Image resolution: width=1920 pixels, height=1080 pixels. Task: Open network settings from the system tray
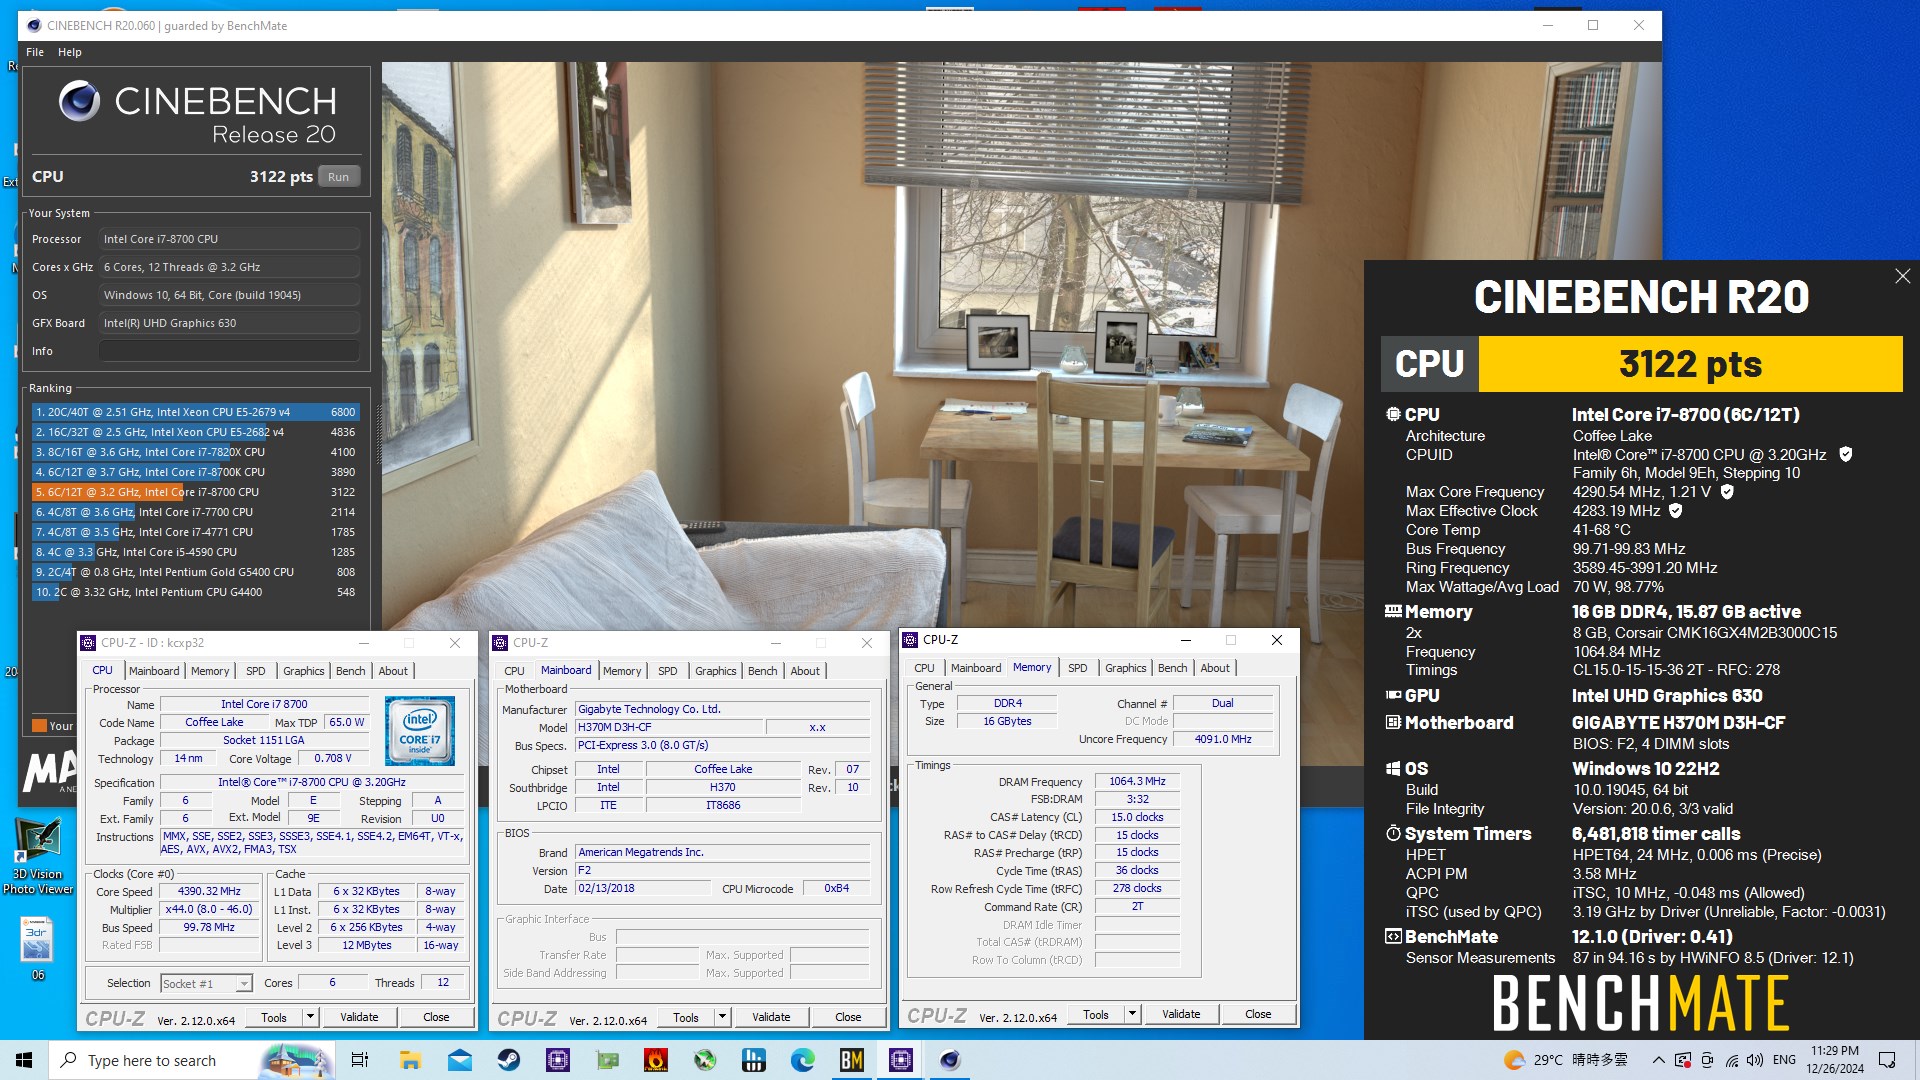click(1731, 1060)
